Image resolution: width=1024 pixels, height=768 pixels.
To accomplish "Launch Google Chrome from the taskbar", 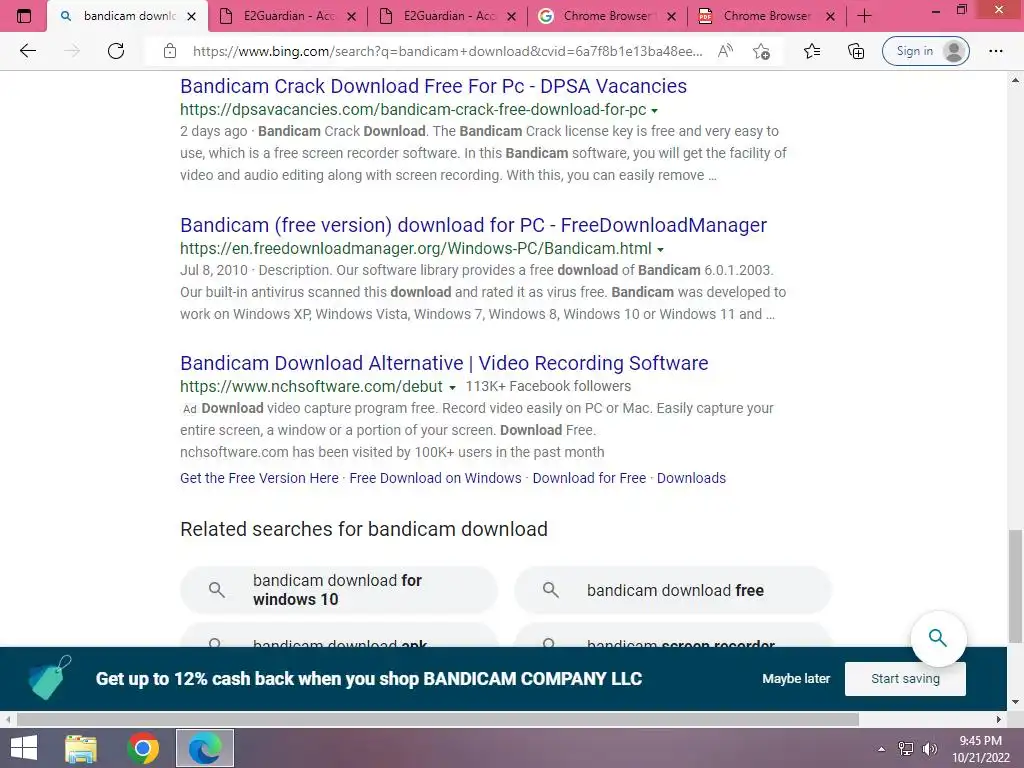I will coord(143,748).
